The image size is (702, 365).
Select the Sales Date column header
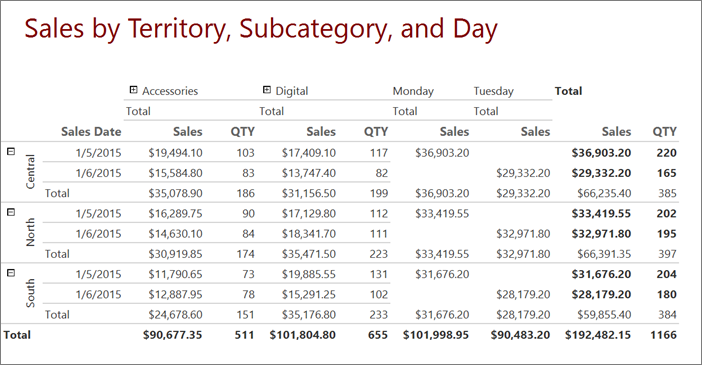[x=91, y=132]
